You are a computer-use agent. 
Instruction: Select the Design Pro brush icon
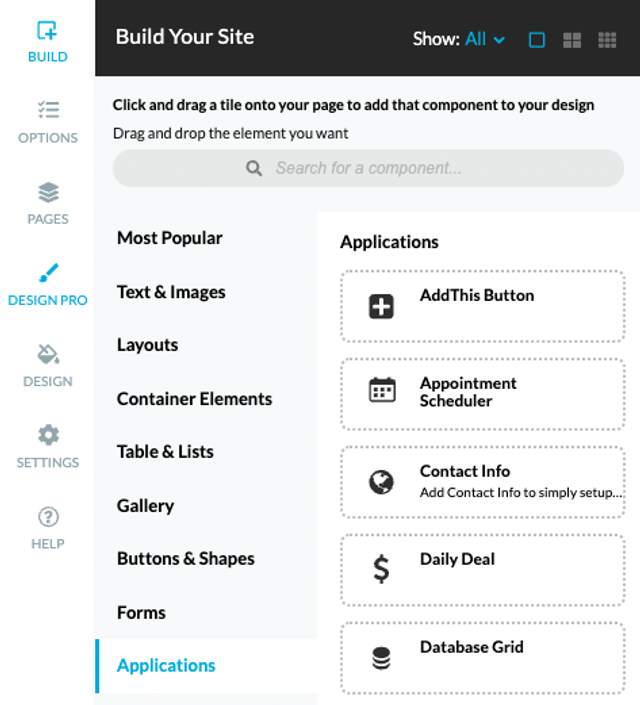[x=48, y=273]
